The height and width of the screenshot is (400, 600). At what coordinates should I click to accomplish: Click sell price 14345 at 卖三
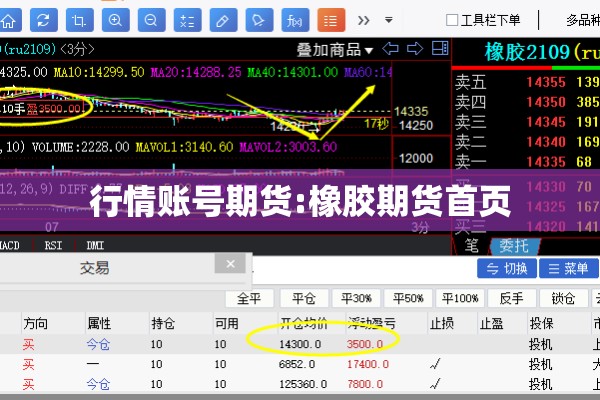[546, 122]
